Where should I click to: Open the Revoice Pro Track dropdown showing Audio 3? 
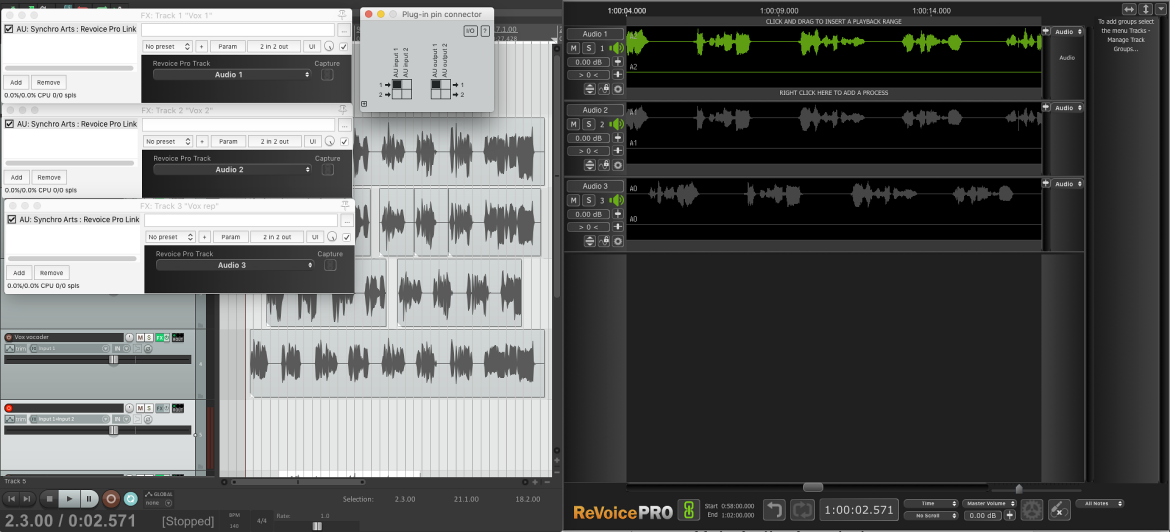click(x=235, y=265)
